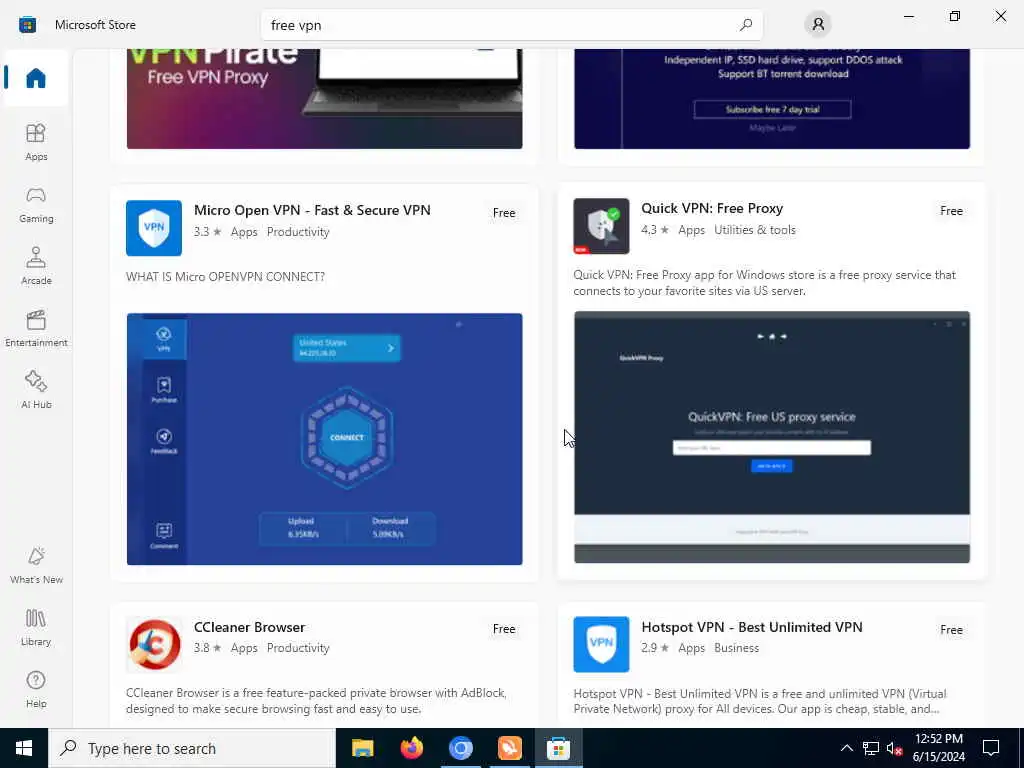This screenshot has height=768, width=1024.
Task: Click the 2.9 star rating of Hotspot VPN
Action: point(655,648)
